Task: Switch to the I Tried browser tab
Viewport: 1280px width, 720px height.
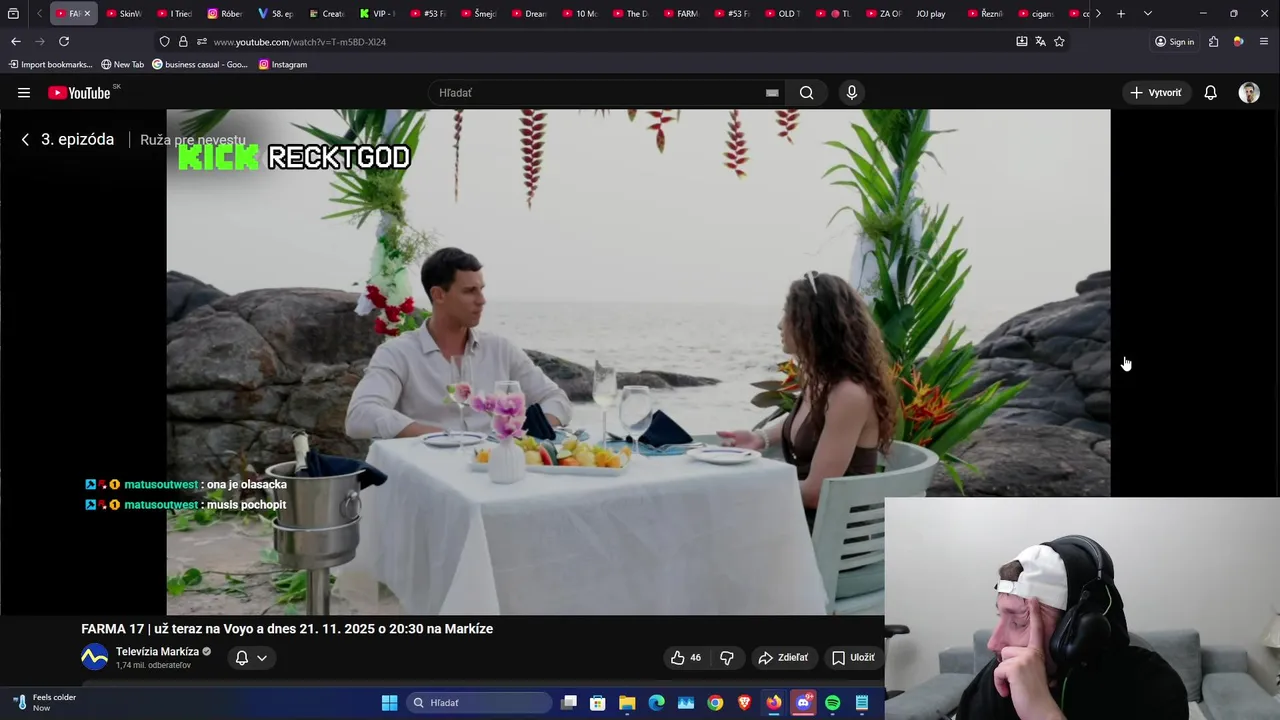Action: pos(174,14)
